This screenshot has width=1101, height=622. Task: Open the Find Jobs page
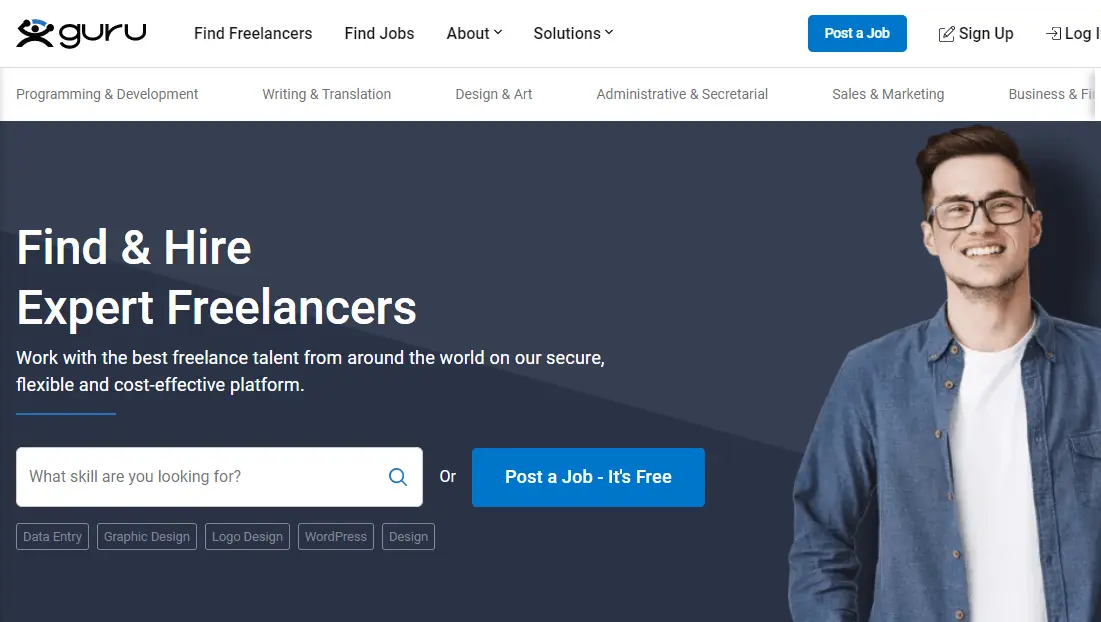[379, 33]
